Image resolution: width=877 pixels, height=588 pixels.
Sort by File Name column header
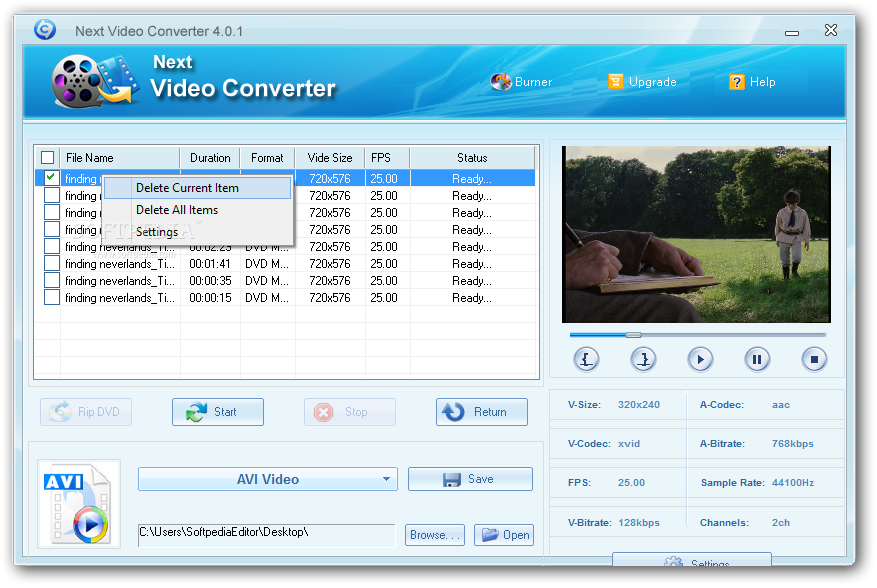(x=120, y=158)
